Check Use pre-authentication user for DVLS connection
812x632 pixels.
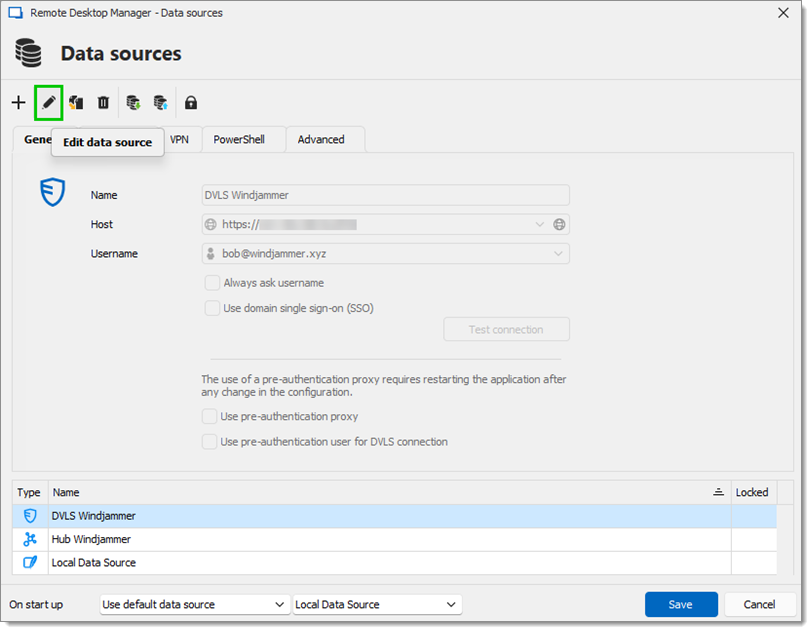pyautogui.click(x=209, y=442)
